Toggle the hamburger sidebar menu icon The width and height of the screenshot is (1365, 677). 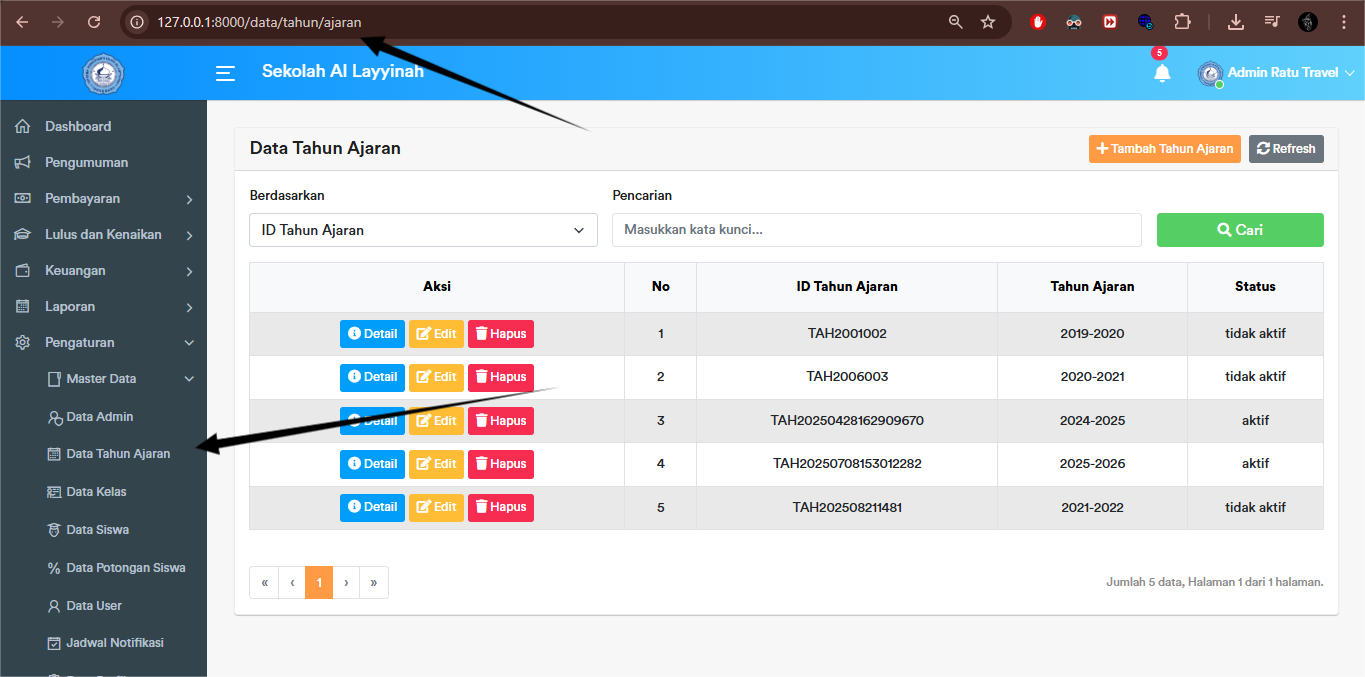tap(226, 73)
